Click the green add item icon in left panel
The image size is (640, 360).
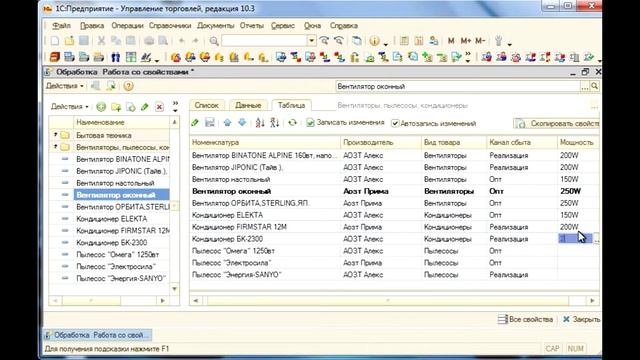point(101,107)
